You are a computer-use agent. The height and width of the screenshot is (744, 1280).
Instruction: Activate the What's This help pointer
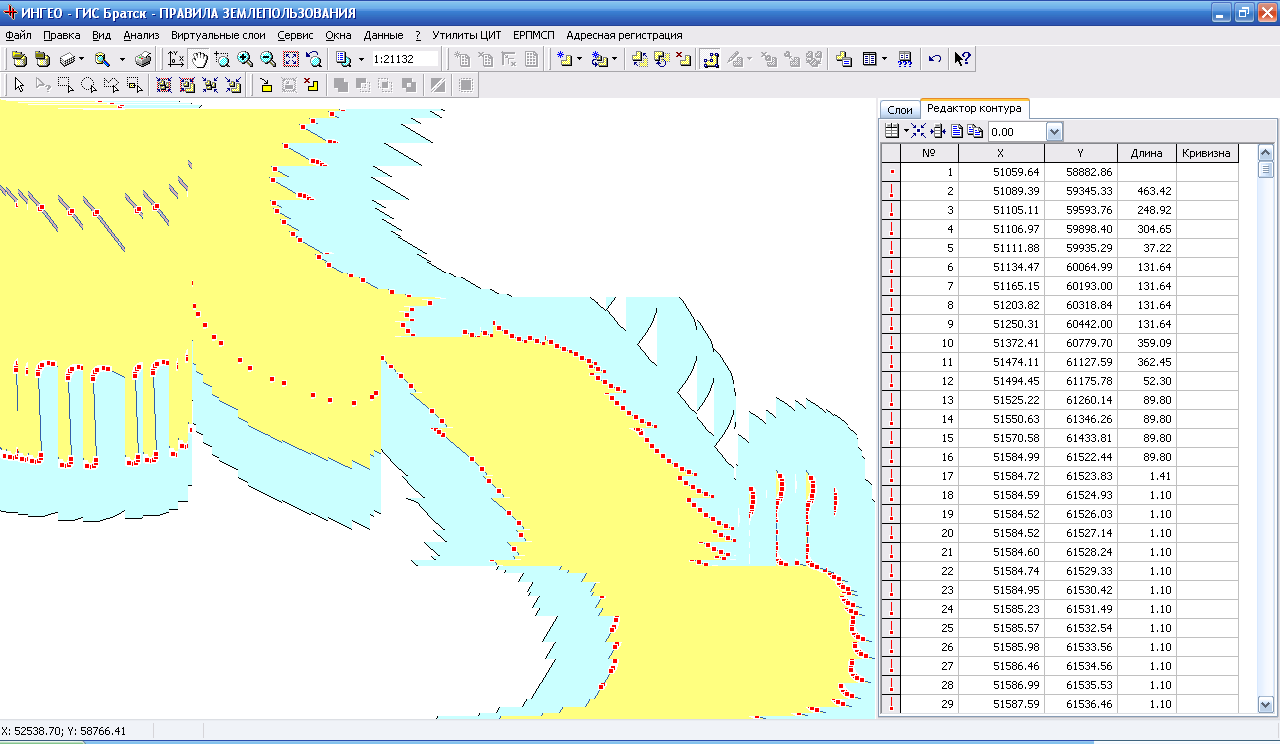[x=962, y=59]
